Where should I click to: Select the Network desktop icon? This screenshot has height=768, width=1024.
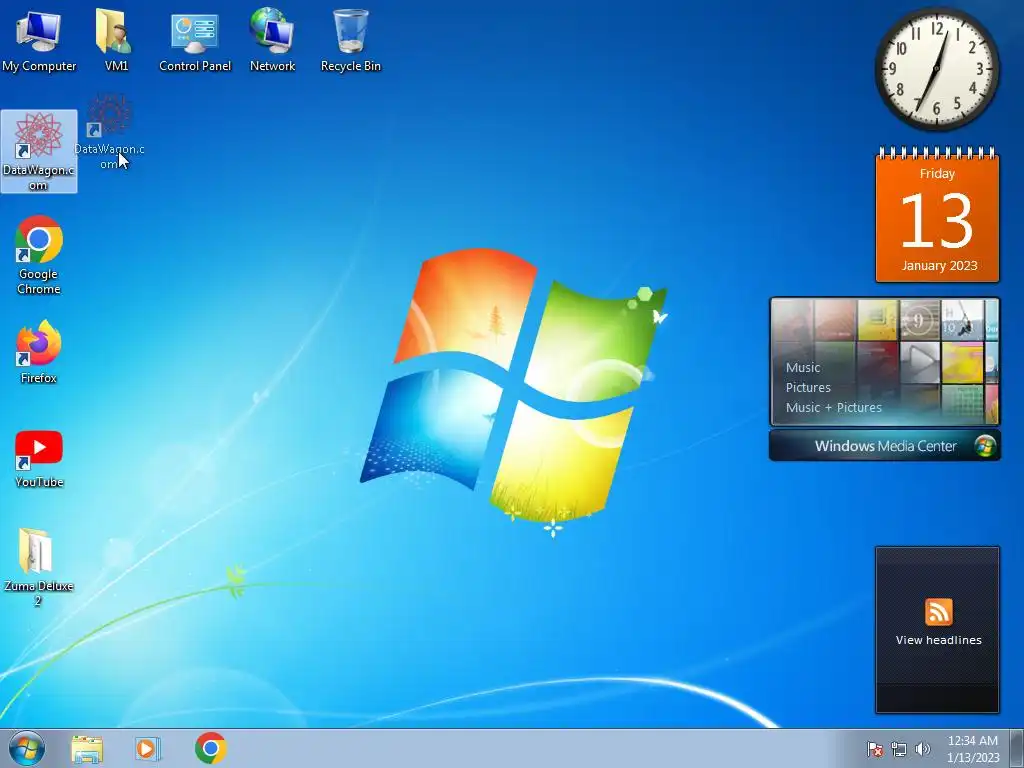coord(272,40)
